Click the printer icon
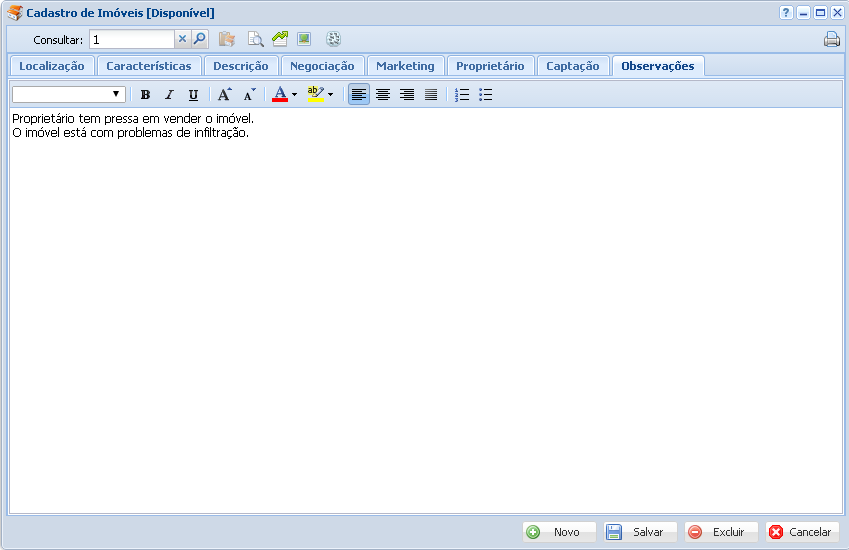Screen dimensions: 849x550 coord(831,40)
